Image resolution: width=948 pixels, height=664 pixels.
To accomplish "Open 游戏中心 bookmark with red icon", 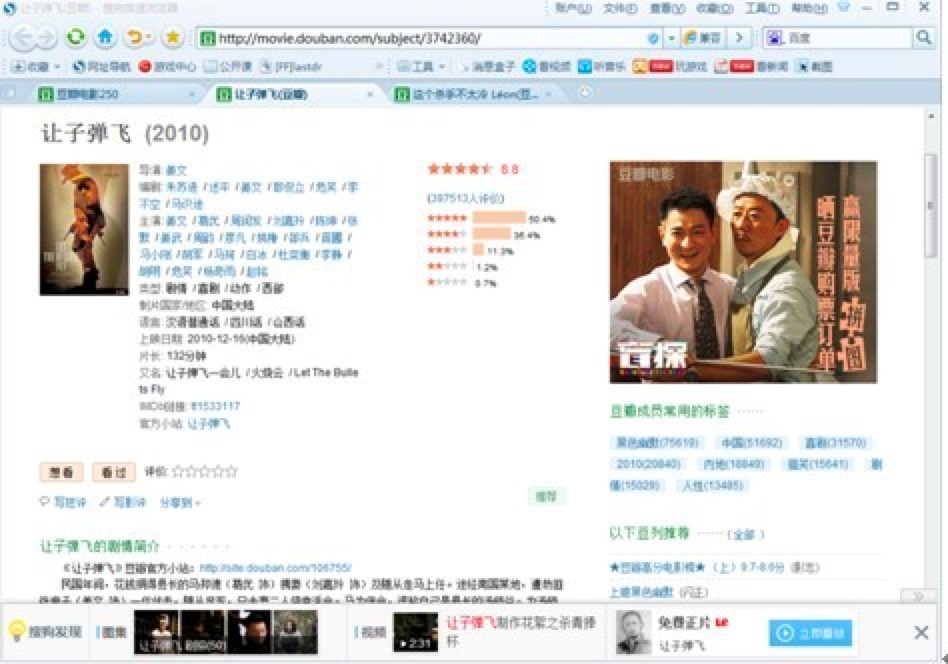I will [167, 67].
